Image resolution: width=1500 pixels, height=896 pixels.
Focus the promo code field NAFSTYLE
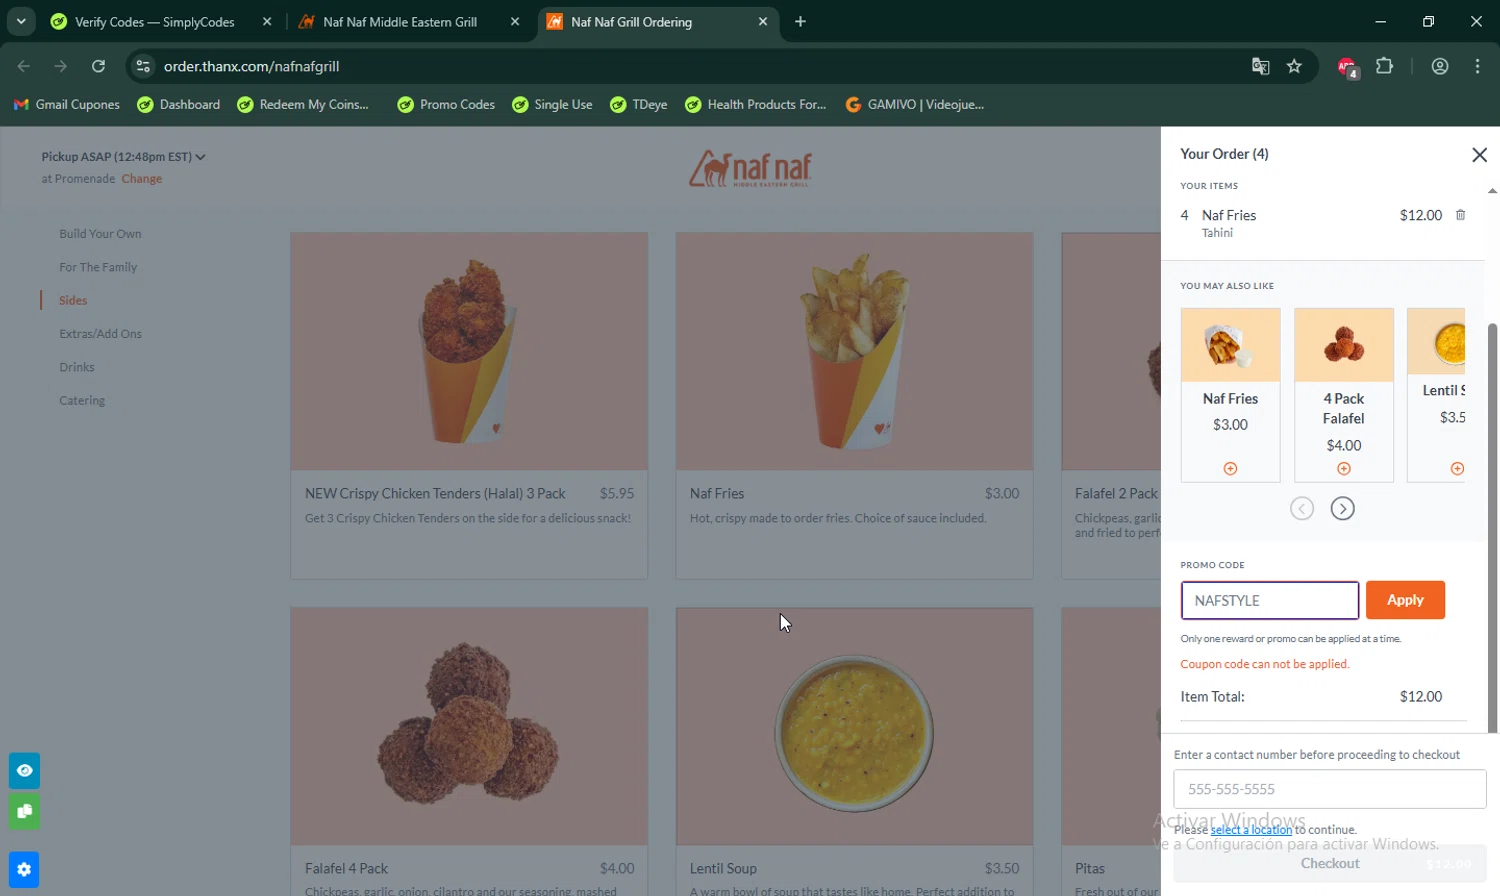tap(1269, 601)
